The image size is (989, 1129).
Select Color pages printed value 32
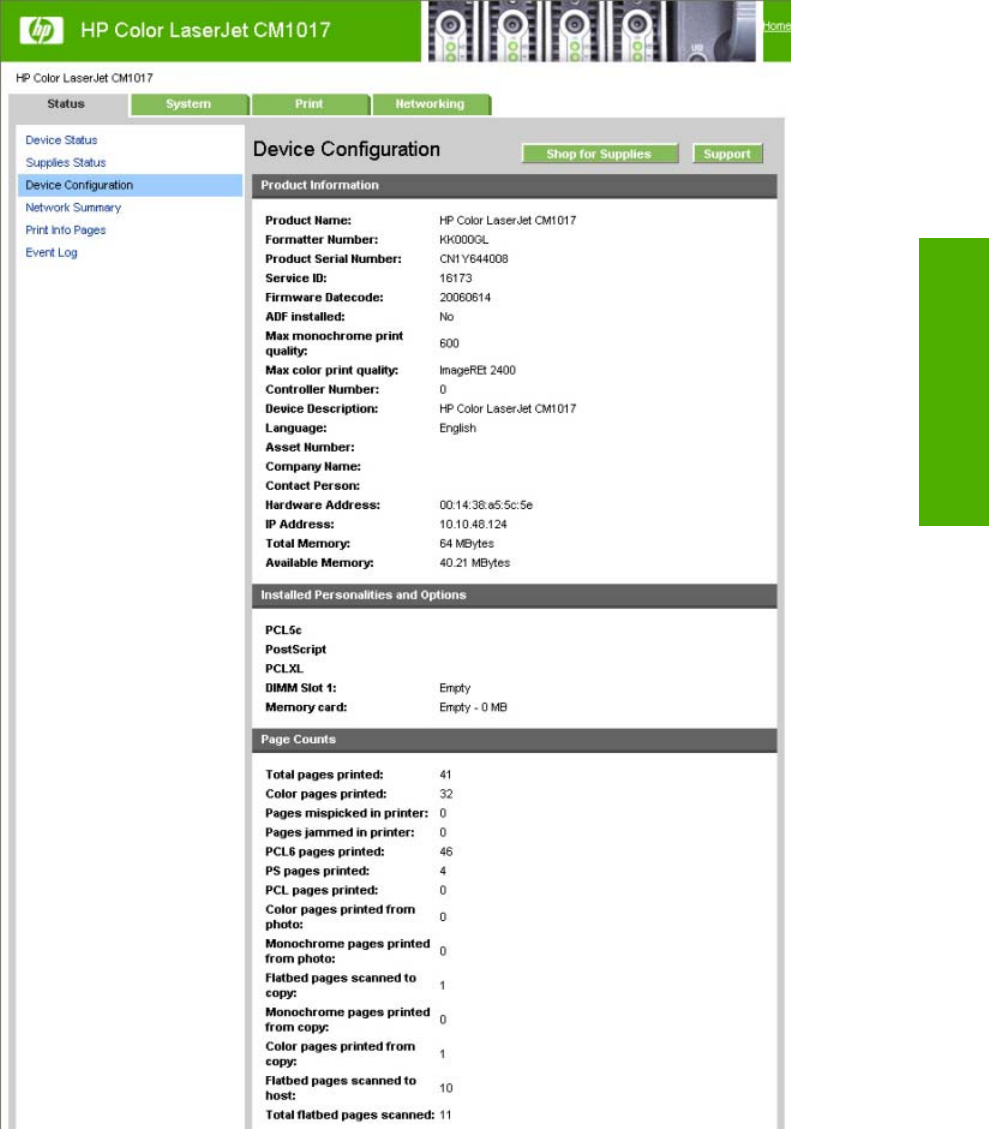pyautogui.click(x=446, y=793)
